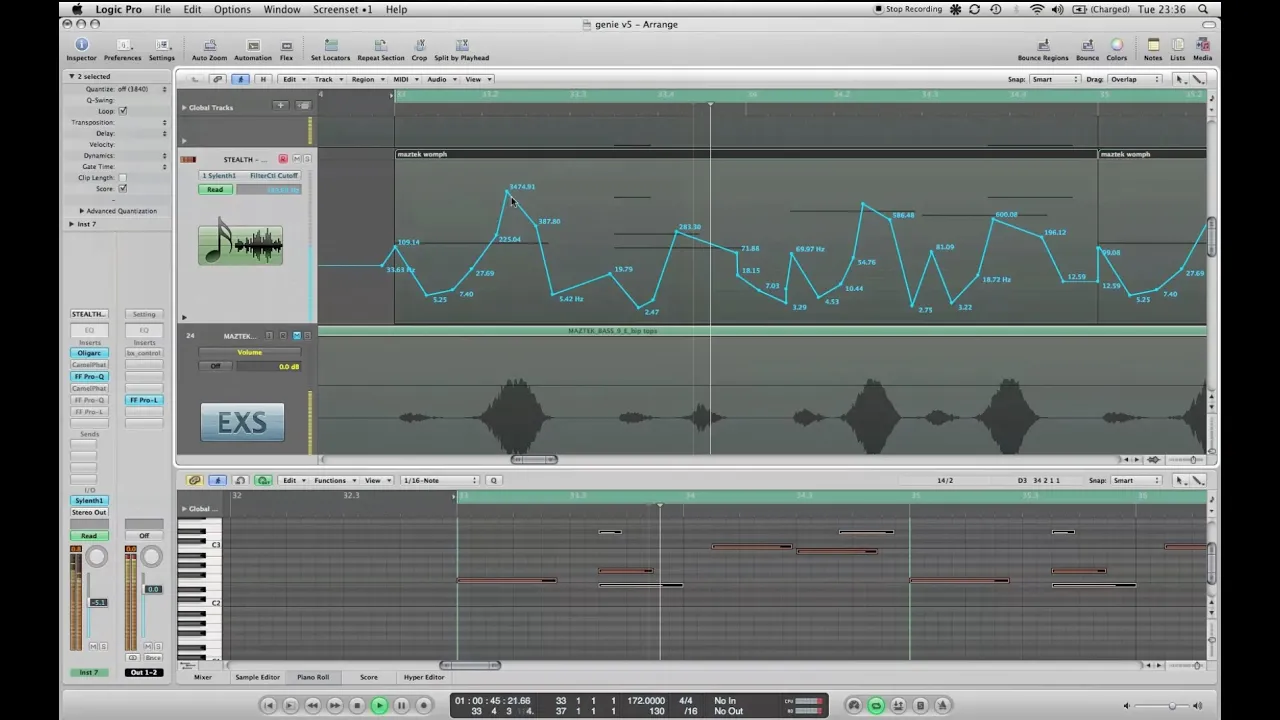Open the Audio dropdown menu

[440, 79]
